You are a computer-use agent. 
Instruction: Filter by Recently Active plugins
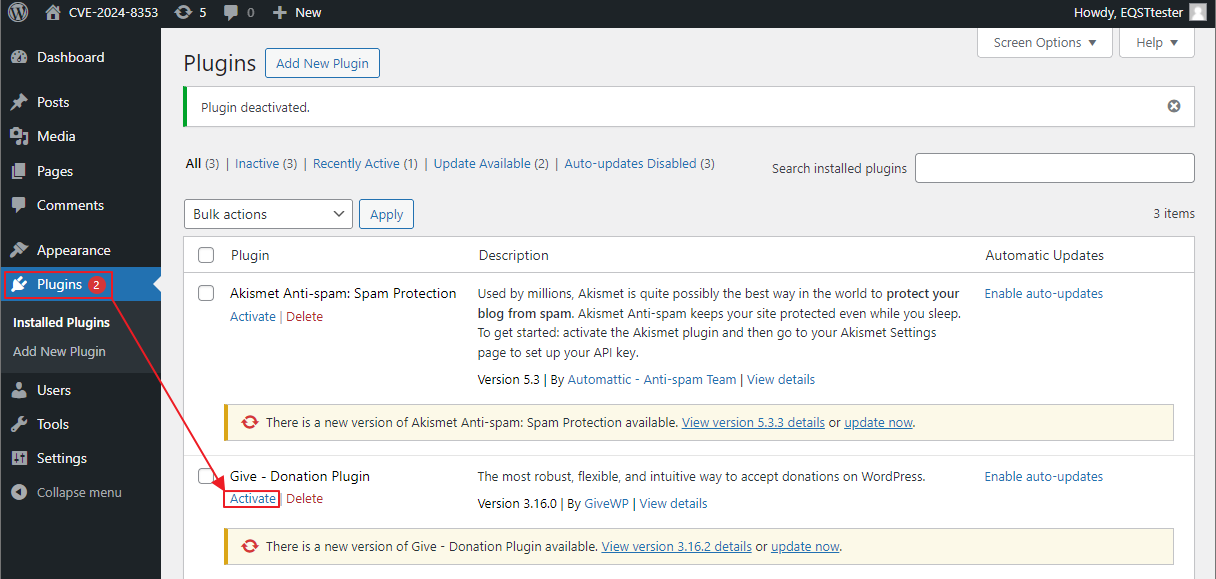356,163
